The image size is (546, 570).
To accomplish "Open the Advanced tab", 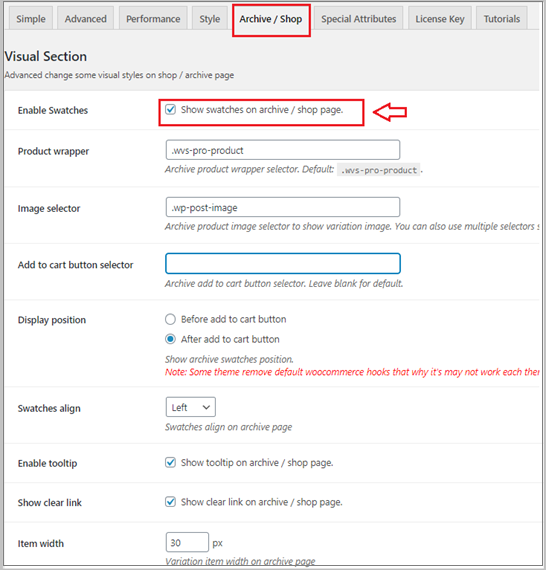I will (x=85, y=18).
